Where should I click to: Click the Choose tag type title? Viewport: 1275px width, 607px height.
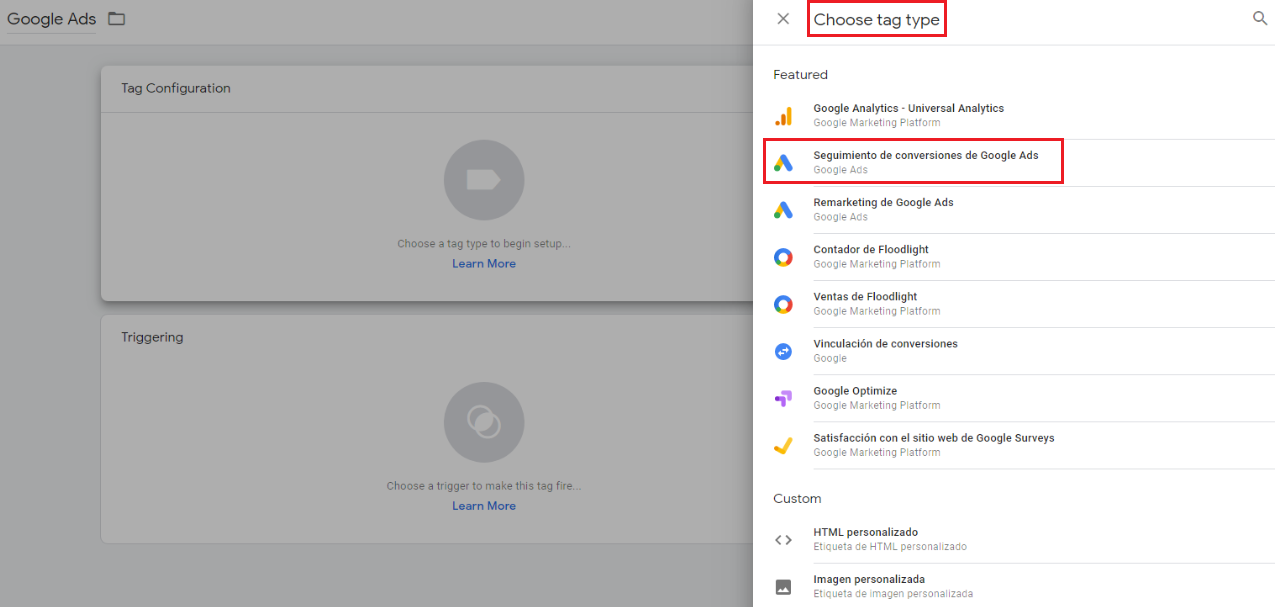tap(876, 19)
